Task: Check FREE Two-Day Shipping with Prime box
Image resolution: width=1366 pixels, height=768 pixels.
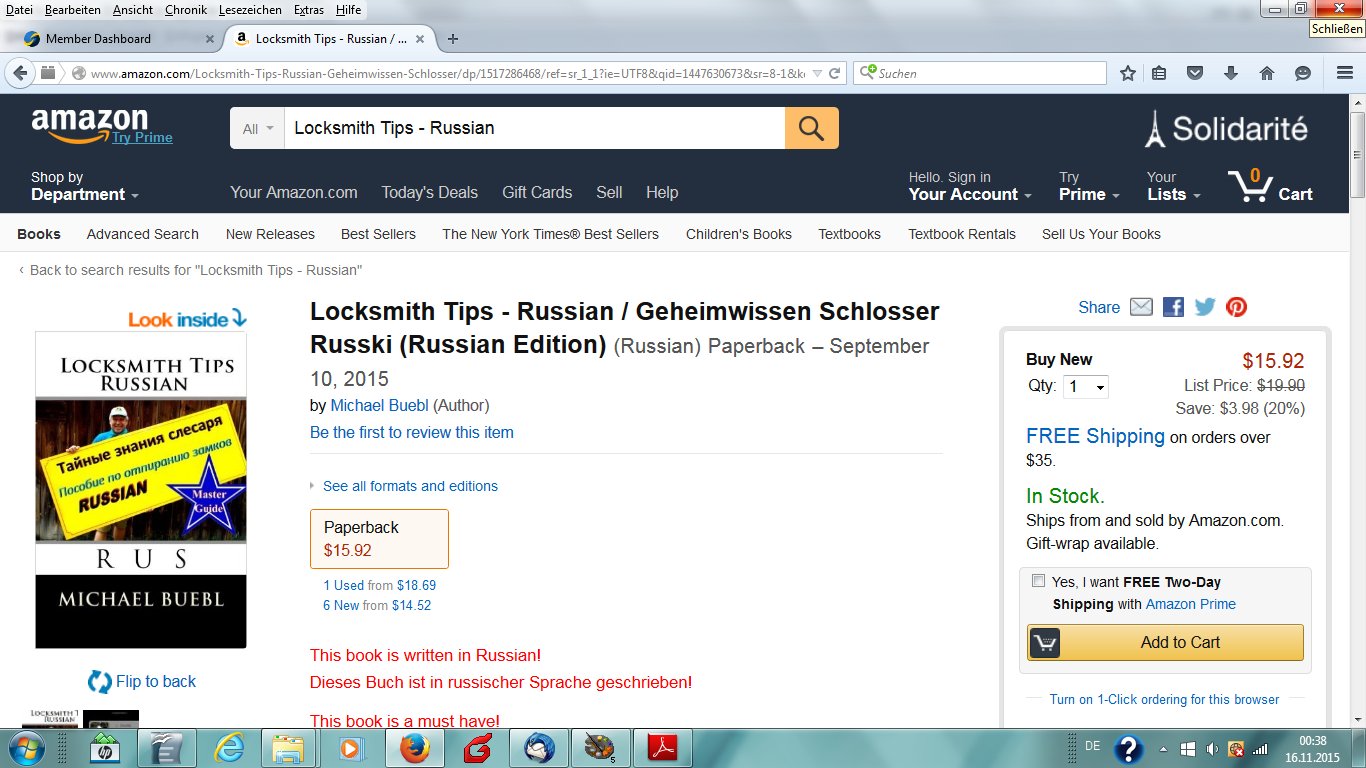Action: [1038, 581]
